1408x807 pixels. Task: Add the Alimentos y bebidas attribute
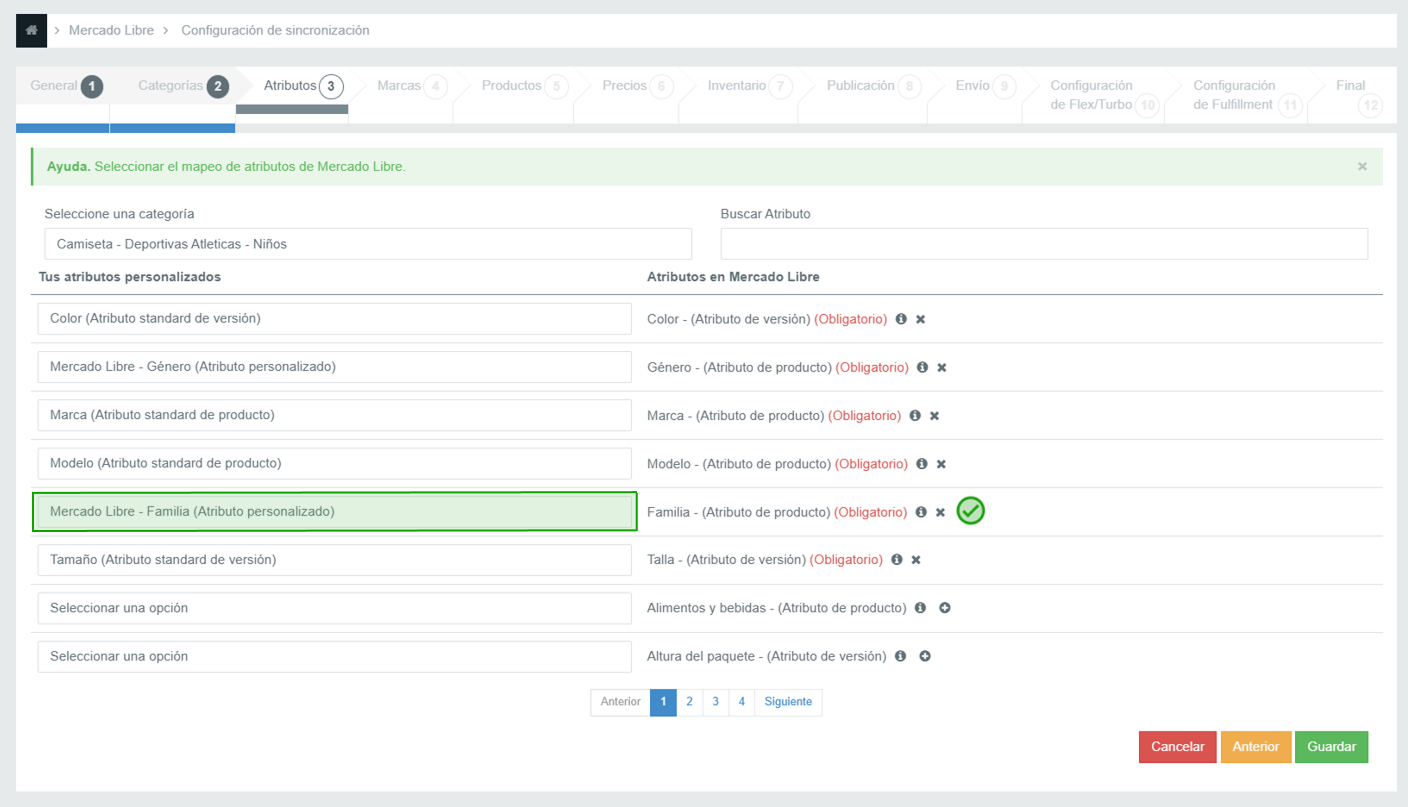pos(945,608)
